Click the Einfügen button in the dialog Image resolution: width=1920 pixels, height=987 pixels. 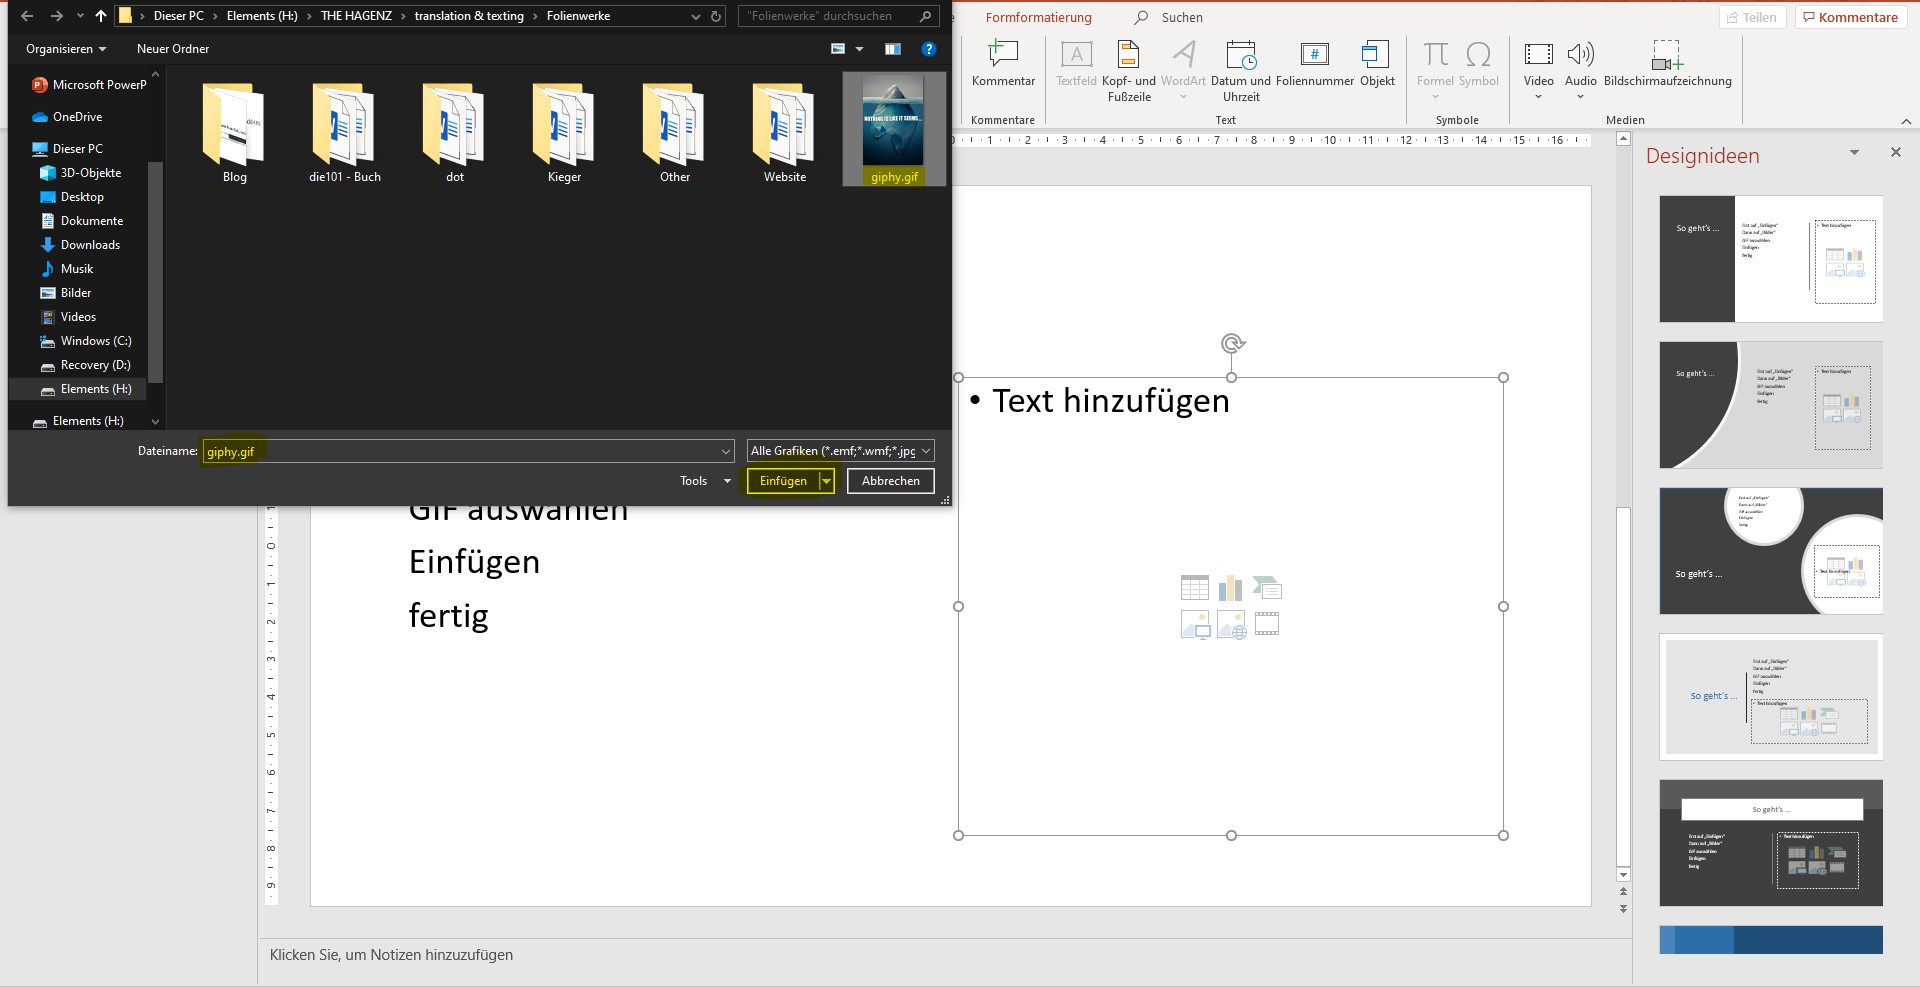[x=783, y=481]
